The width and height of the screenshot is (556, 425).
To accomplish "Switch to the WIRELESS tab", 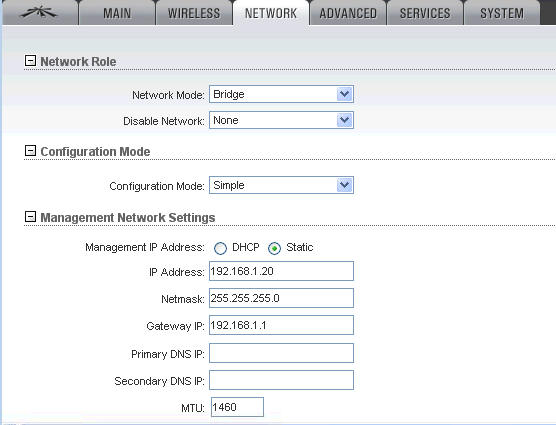I will [194, 13].
